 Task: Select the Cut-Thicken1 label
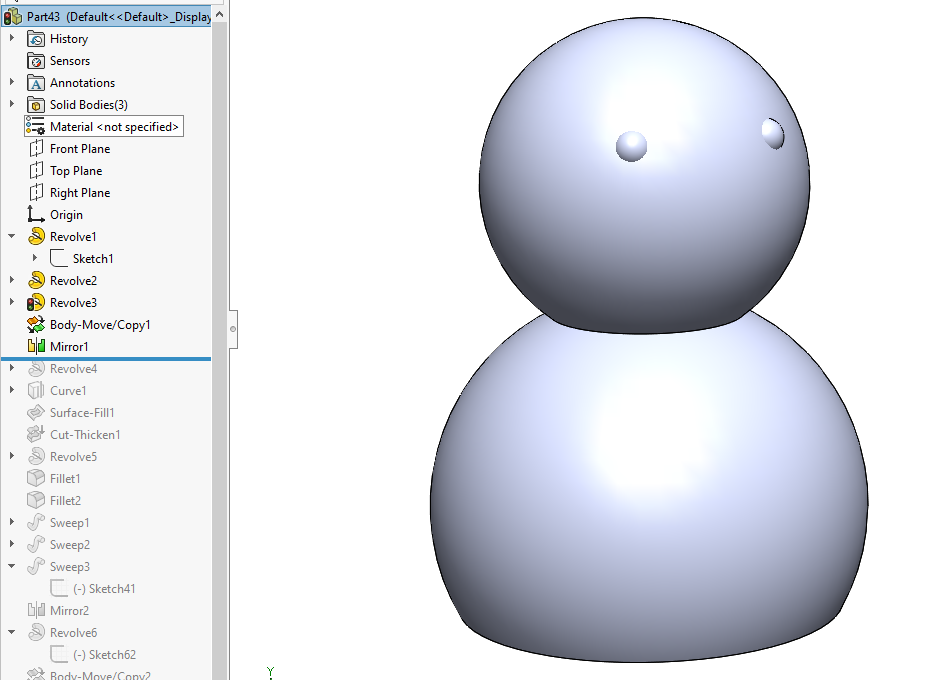coord(85,435)
